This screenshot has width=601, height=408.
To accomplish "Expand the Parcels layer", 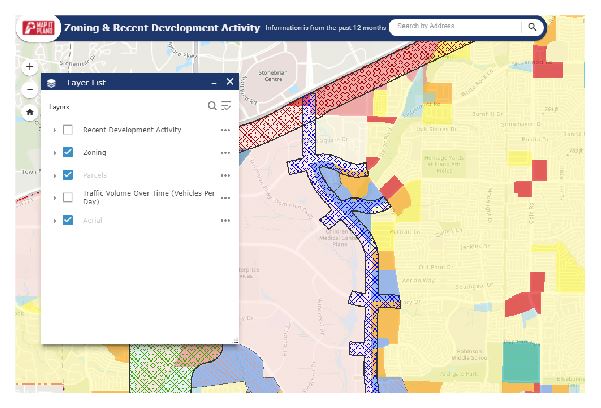I will click(54, 175).
